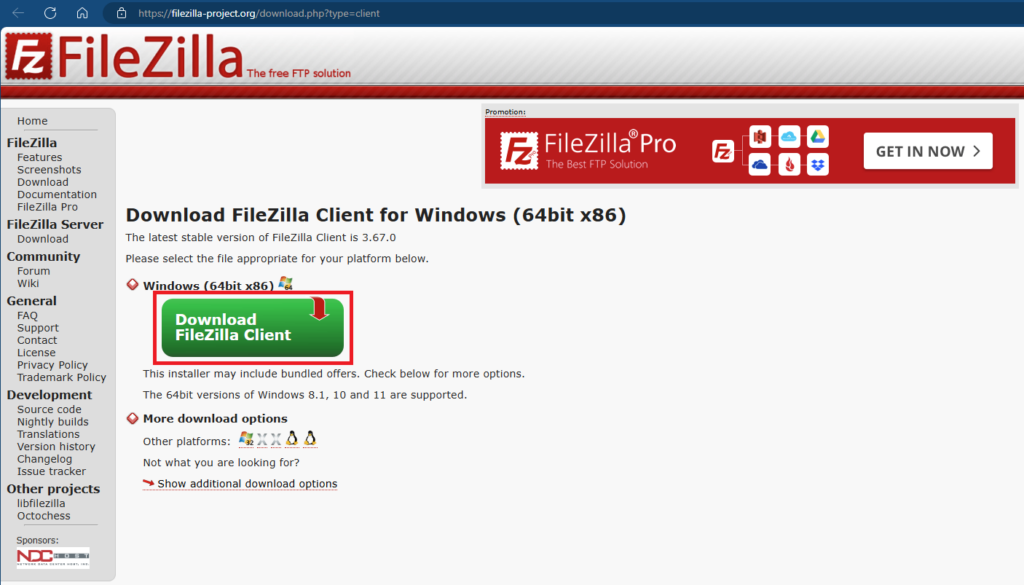Open Features under FileZilla section
This screenshot has width=1024, height=585.
39,157
